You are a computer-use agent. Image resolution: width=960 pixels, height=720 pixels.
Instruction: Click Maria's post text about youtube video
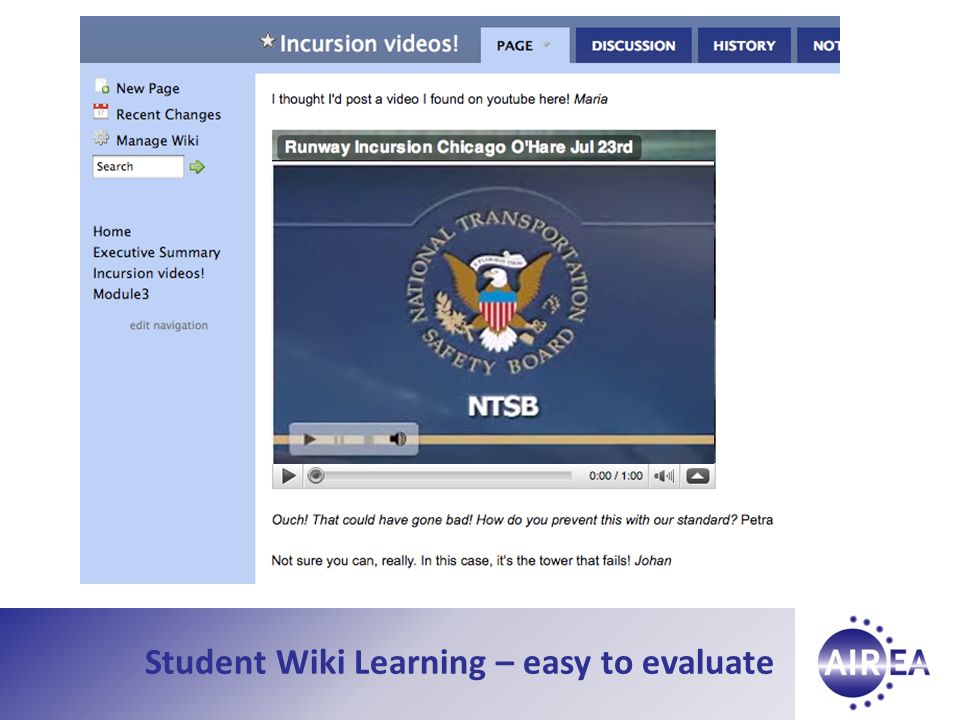(439, 99)
